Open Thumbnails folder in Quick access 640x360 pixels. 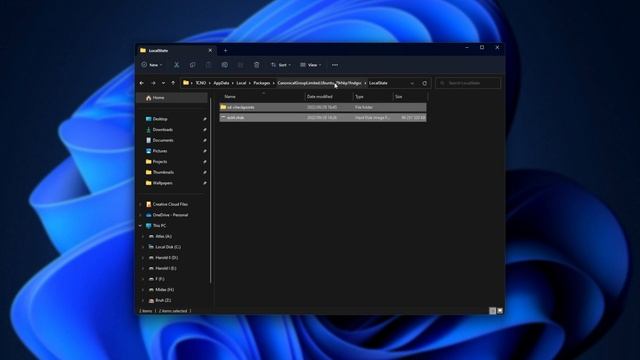coord(163,172)
